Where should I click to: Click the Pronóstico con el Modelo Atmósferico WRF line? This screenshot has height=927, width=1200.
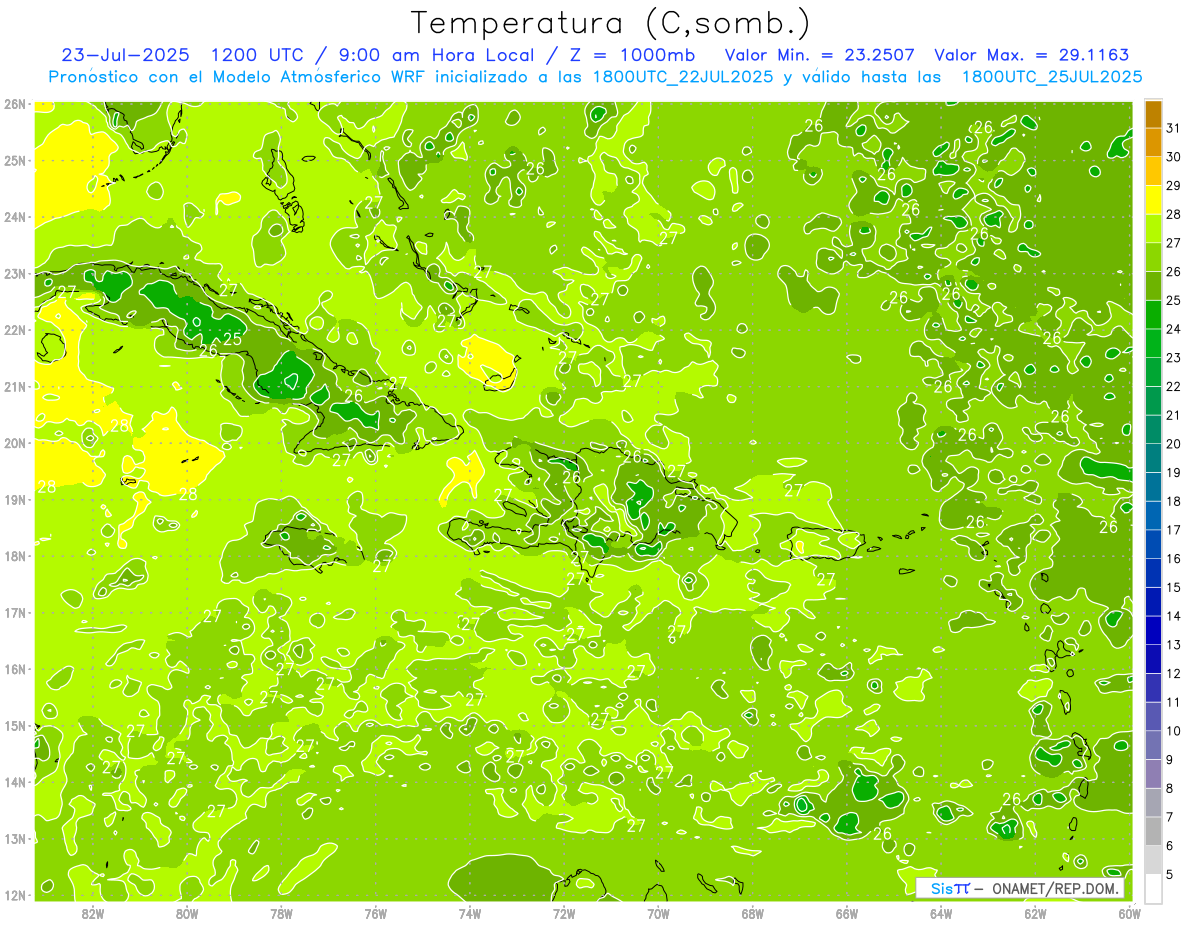[x=595, y=77]
